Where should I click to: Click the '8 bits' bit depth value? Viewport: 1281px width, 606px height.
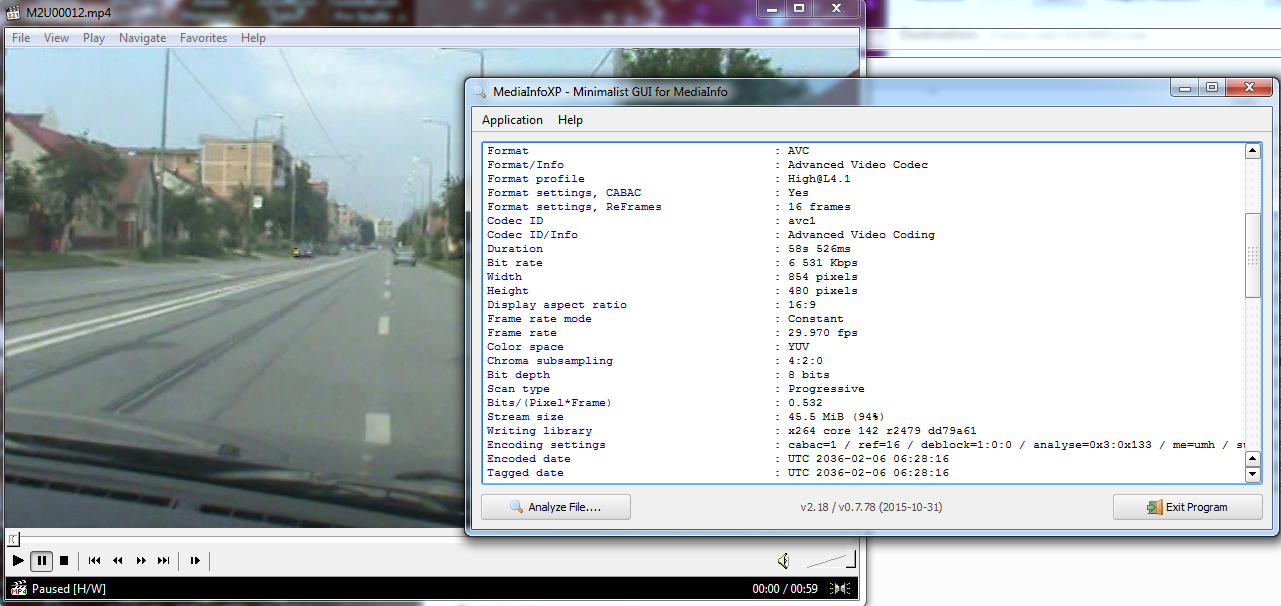(808, 375)
